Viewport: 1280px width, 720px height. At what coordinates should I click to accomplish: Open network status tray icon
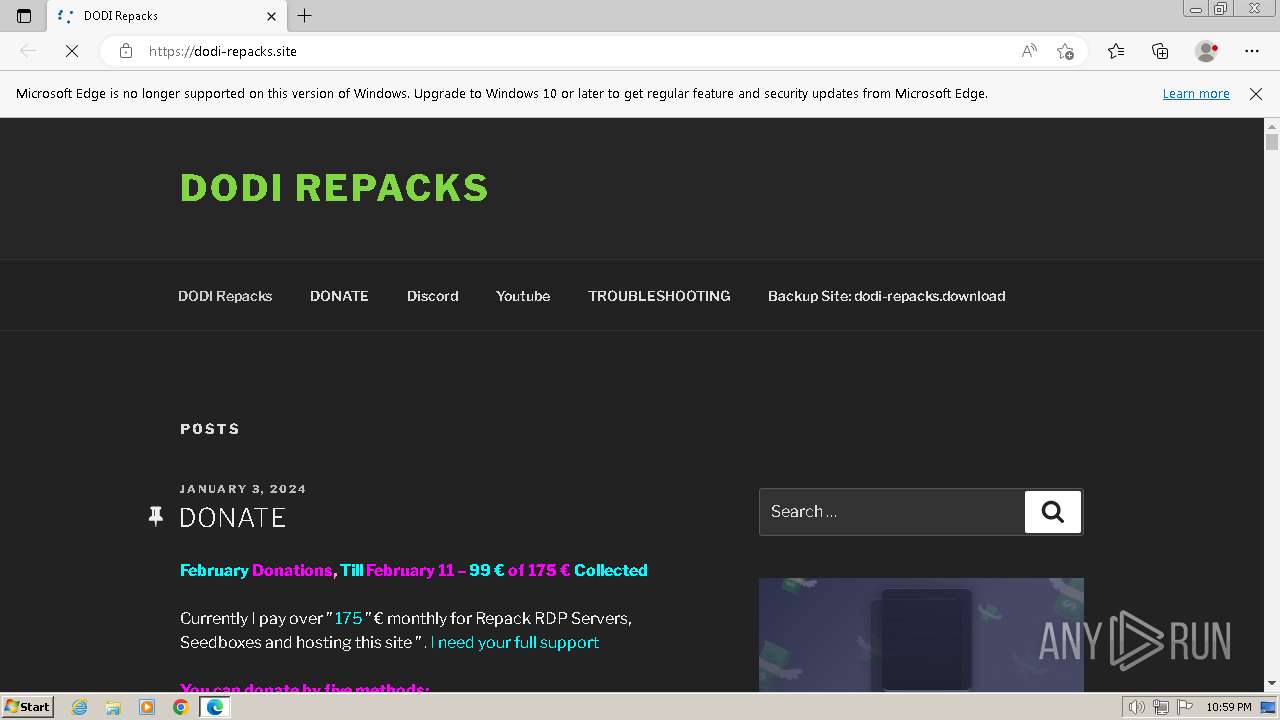(1160, 707)
